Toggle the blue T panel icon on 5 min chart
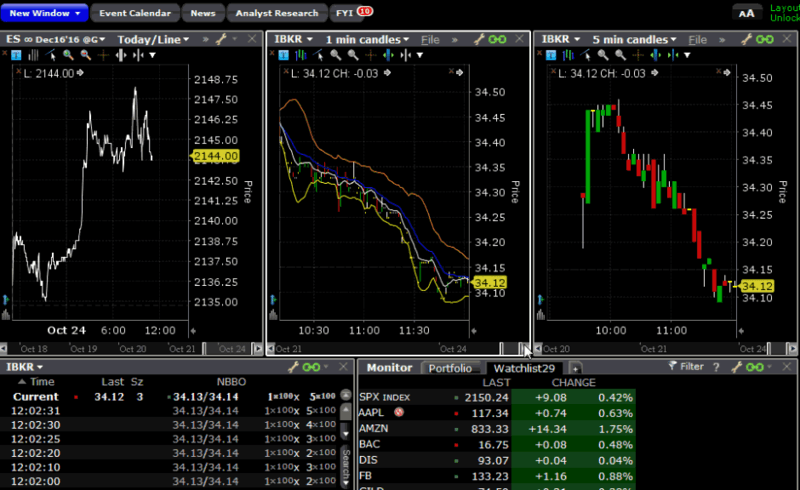 (x=551, y=55)
